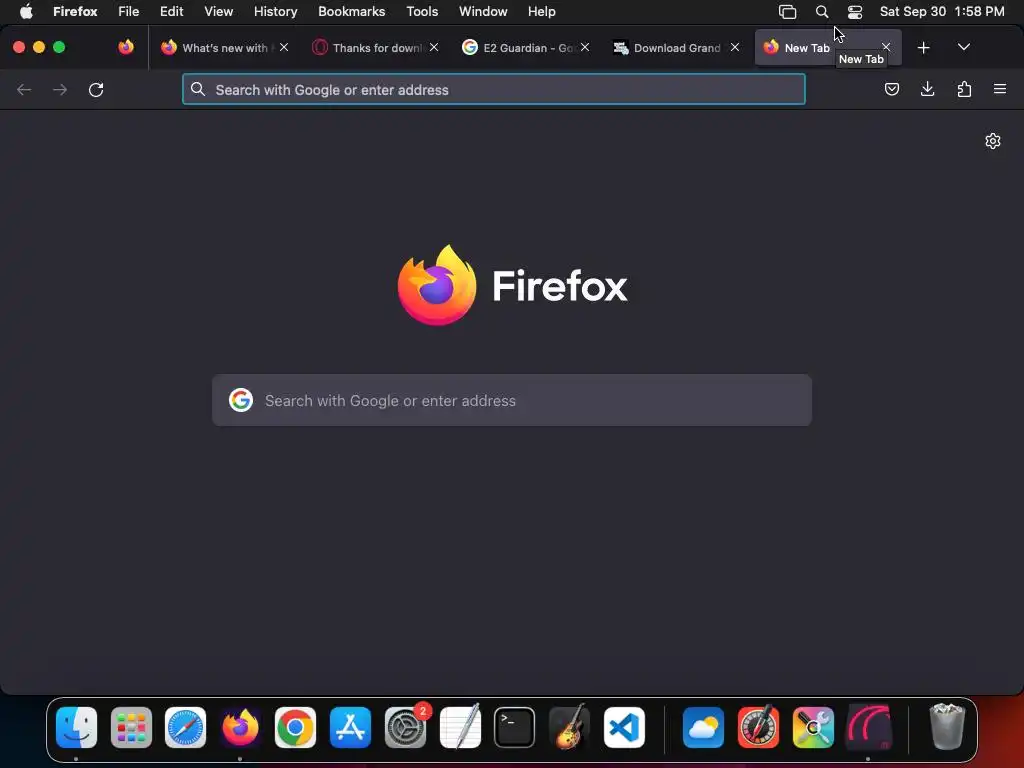
Task: Launch Terminal from the Dock
Action: pyautogui.click(x=515, y=727)
